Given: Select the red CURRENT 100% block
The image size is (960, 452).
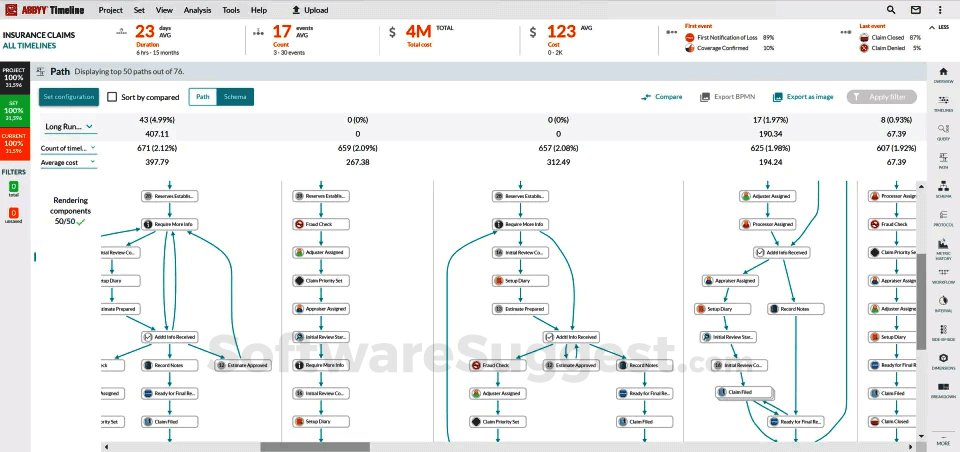Looking at the screenshot, I should [13, 143].
